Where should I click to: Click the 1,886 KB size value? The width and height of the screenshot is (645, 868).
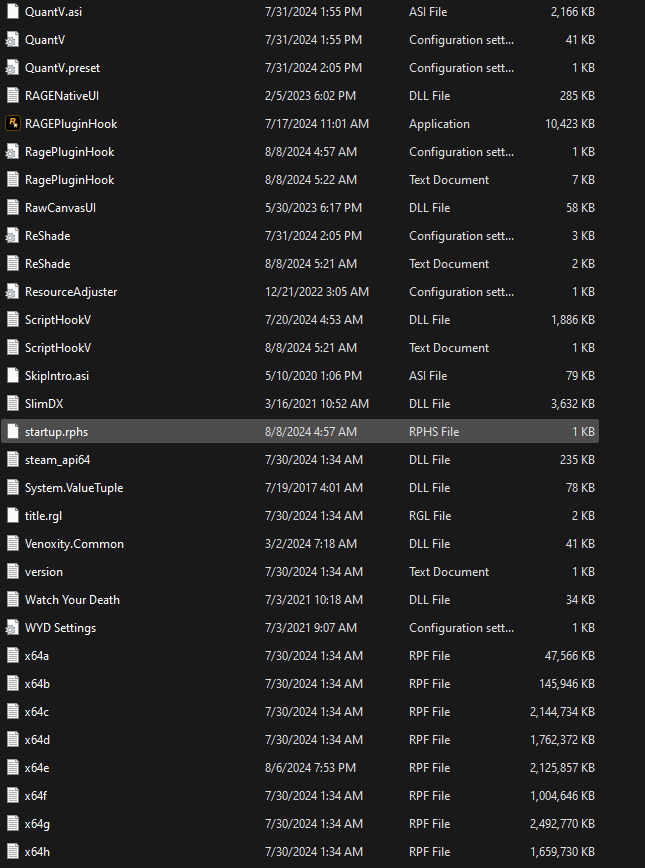pyautogui.click(x=573, y=320)
